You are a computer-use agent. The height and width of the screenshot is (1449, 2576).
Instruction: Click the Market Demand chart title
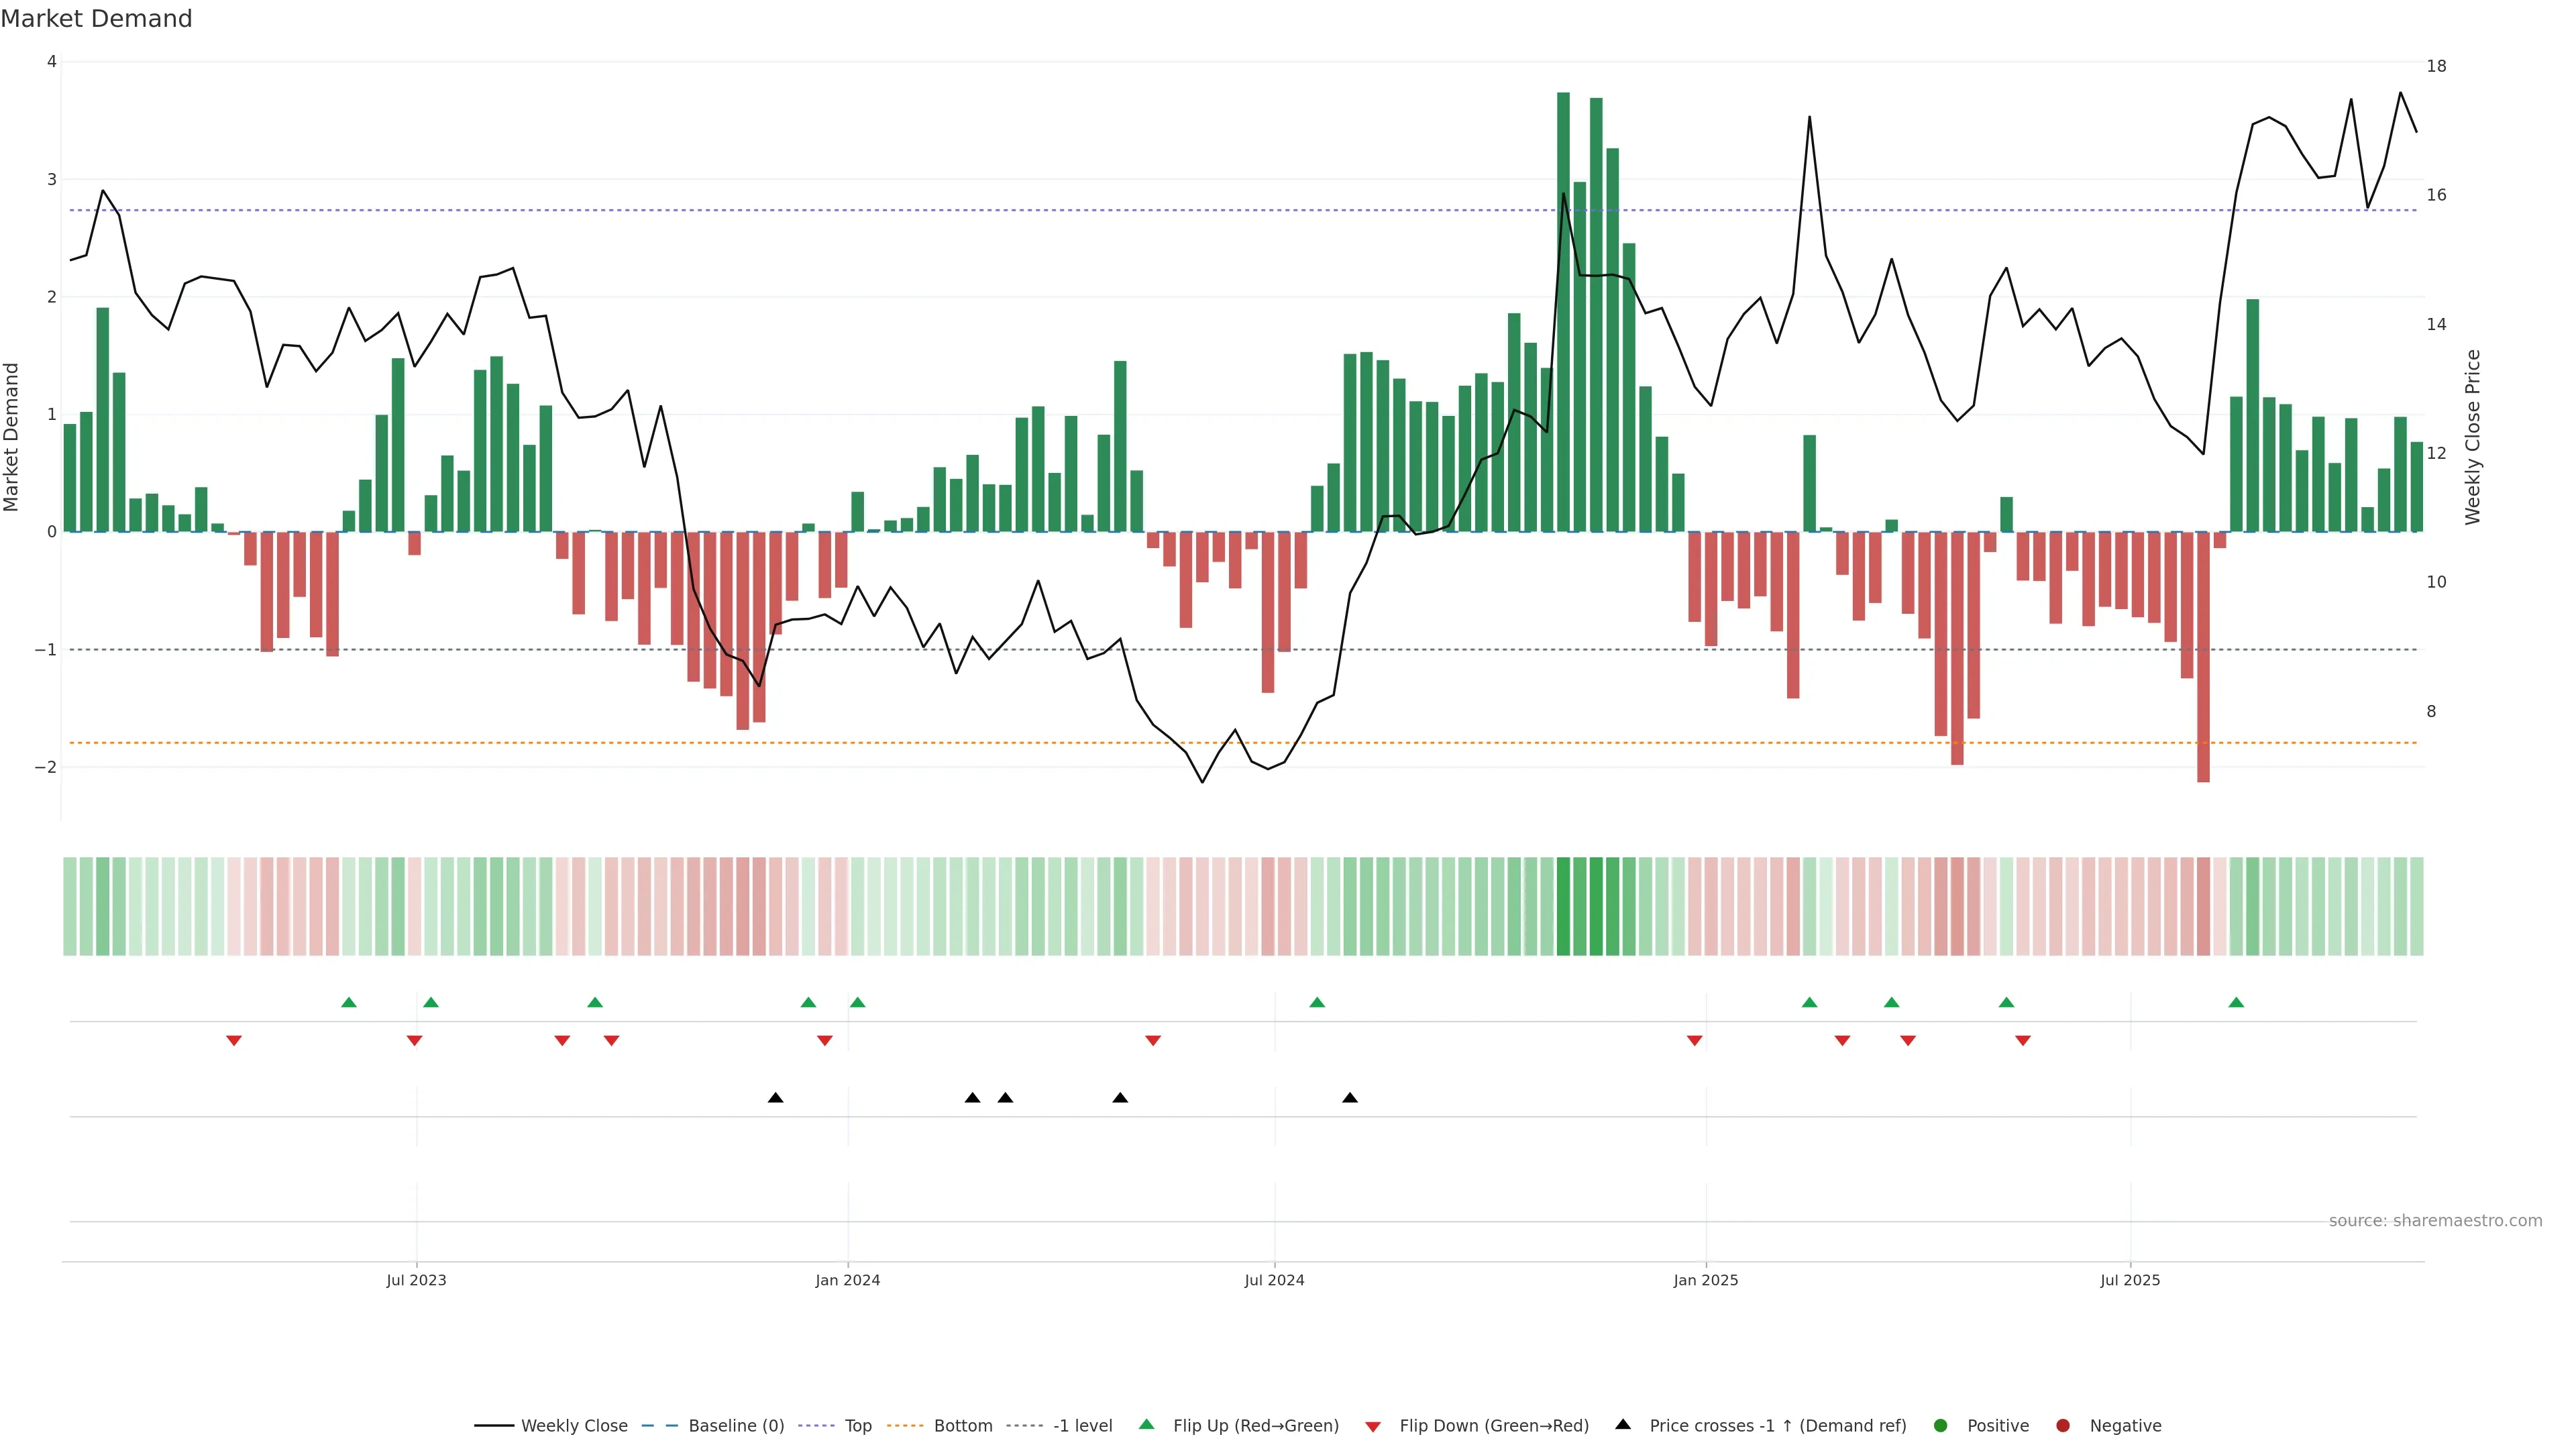pyautogui.click(x=96, y=19)
